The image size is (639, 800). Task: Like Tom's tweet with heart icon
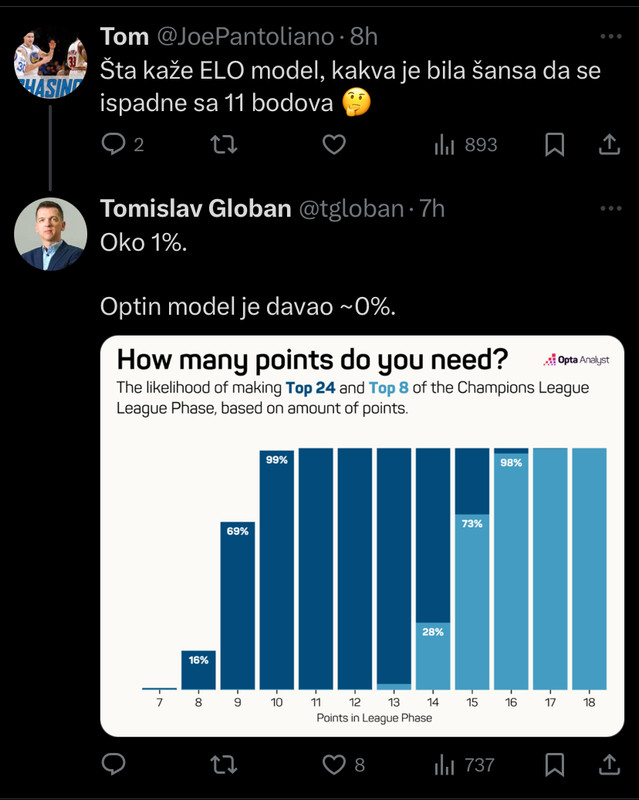click(334, 144)
